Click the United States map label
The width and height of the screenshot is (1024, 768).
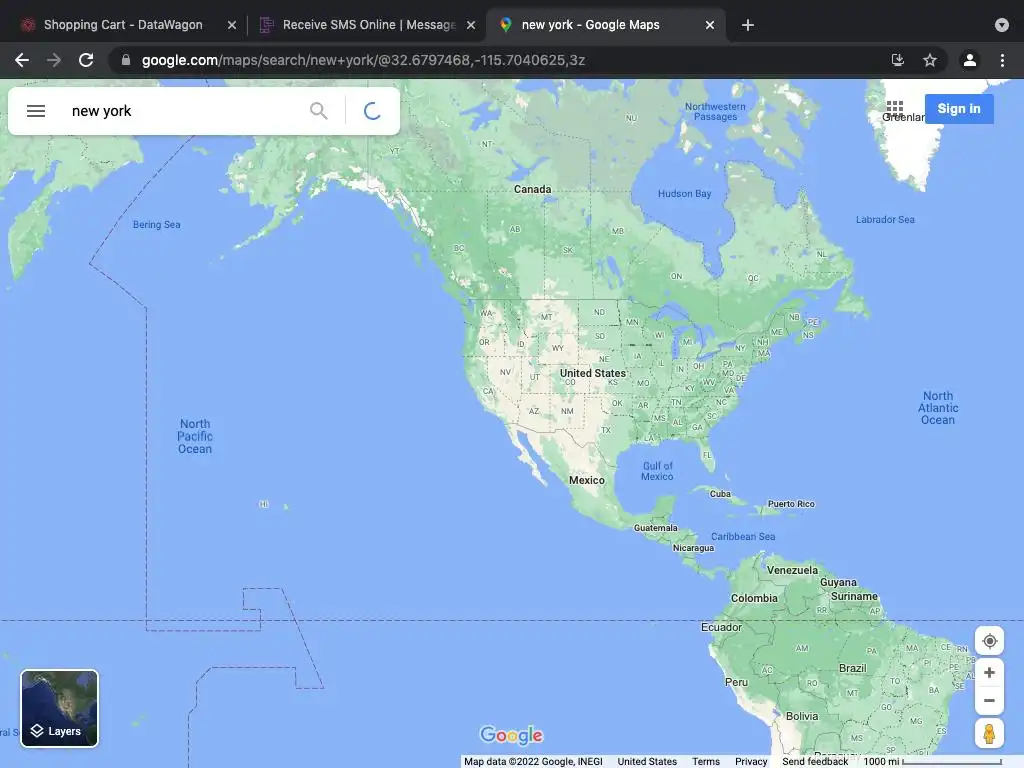pyautogui.click(x=592, y=373)
